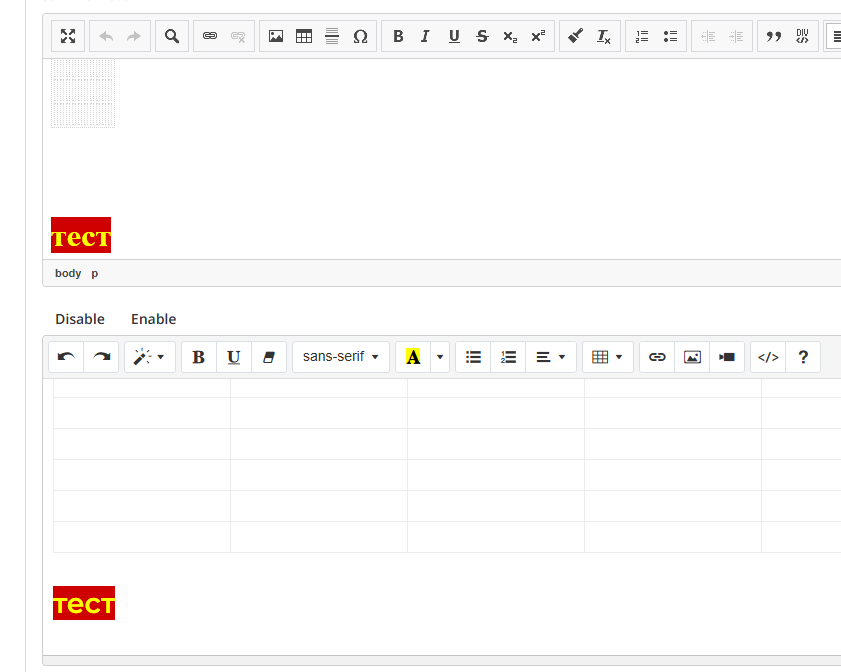The height and width of the screenshot is (672, 841).
Task: Insert a video in the bottom editor
Action: point(727,357)
